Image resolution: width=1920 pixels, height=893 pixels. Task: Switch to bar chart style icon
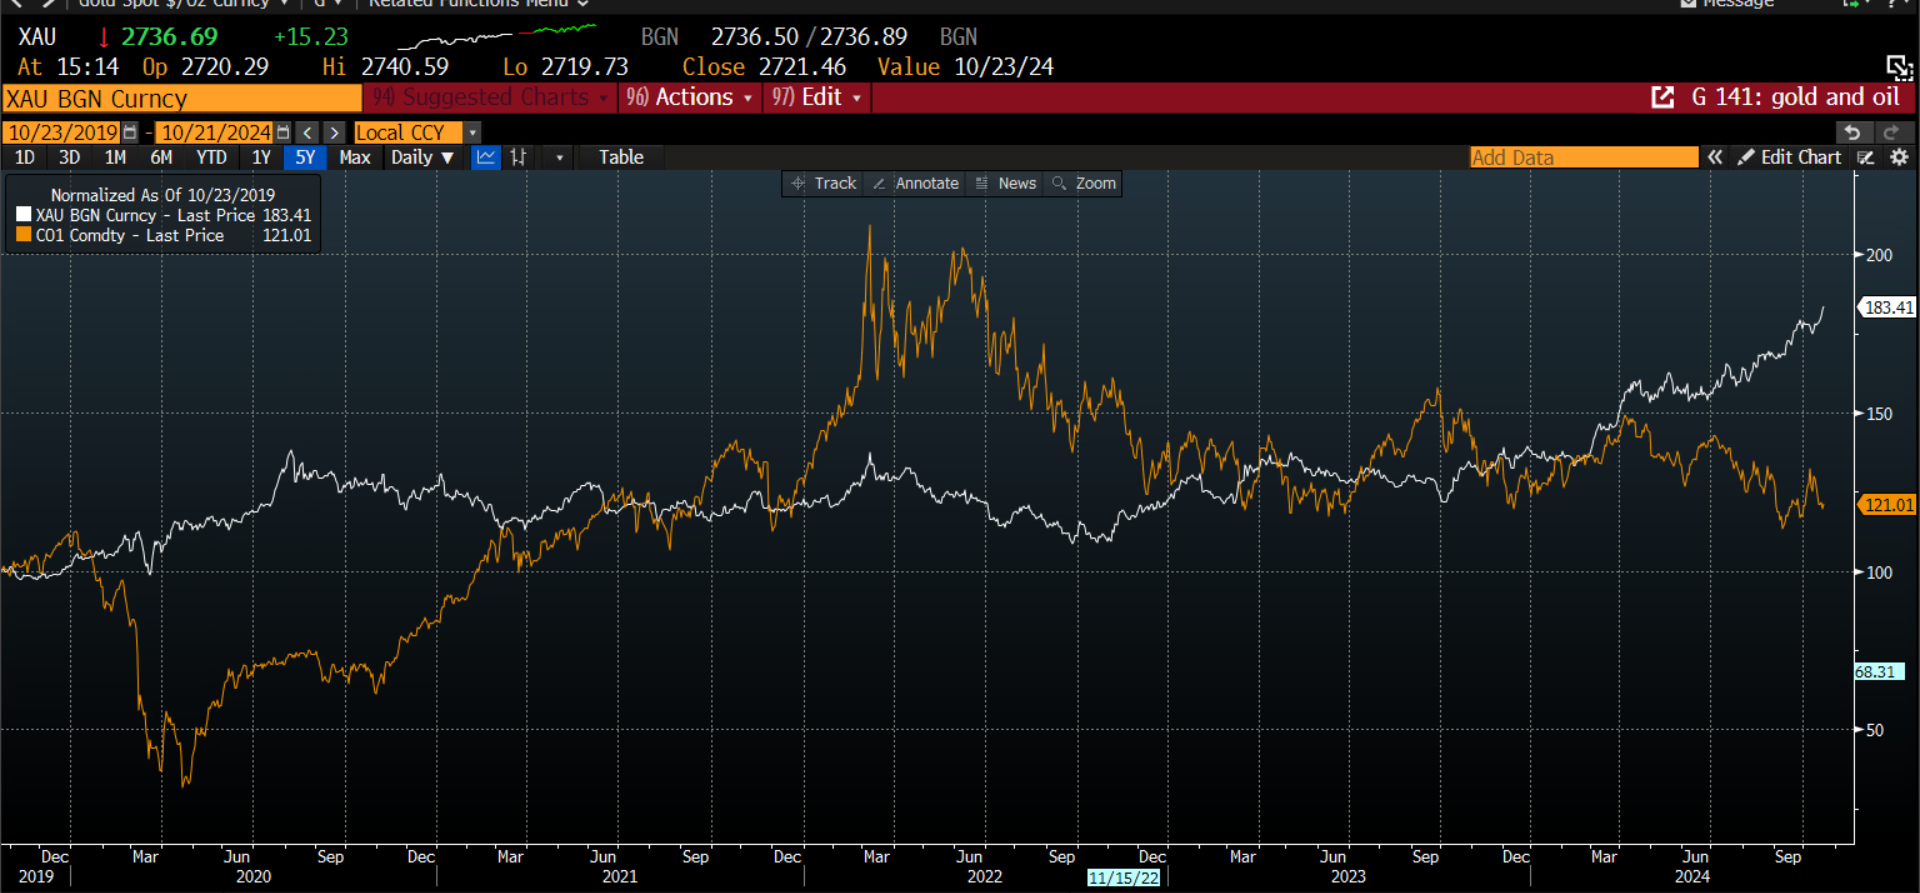pos(518,157)
